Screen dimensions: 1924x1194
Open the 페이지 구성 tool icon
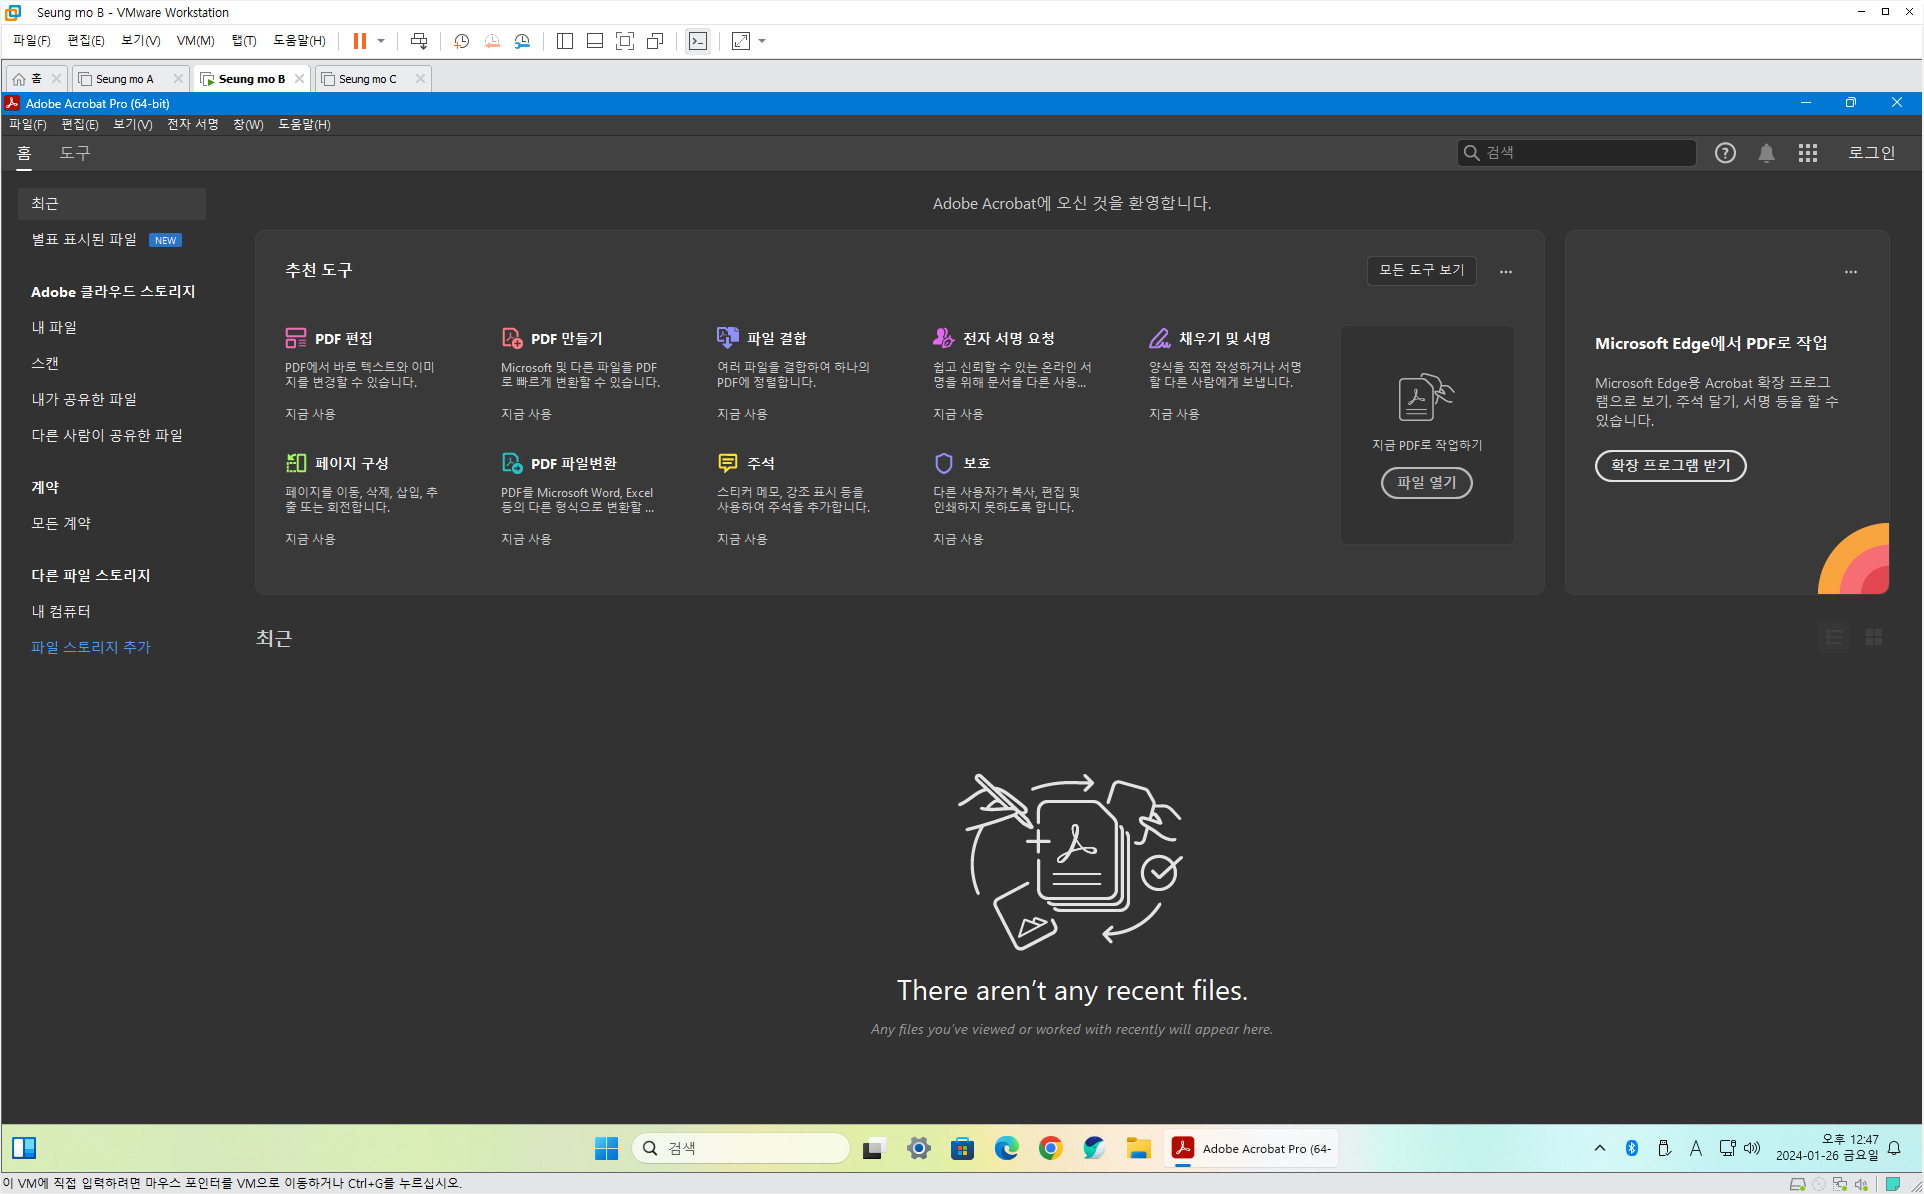point(296,463)
